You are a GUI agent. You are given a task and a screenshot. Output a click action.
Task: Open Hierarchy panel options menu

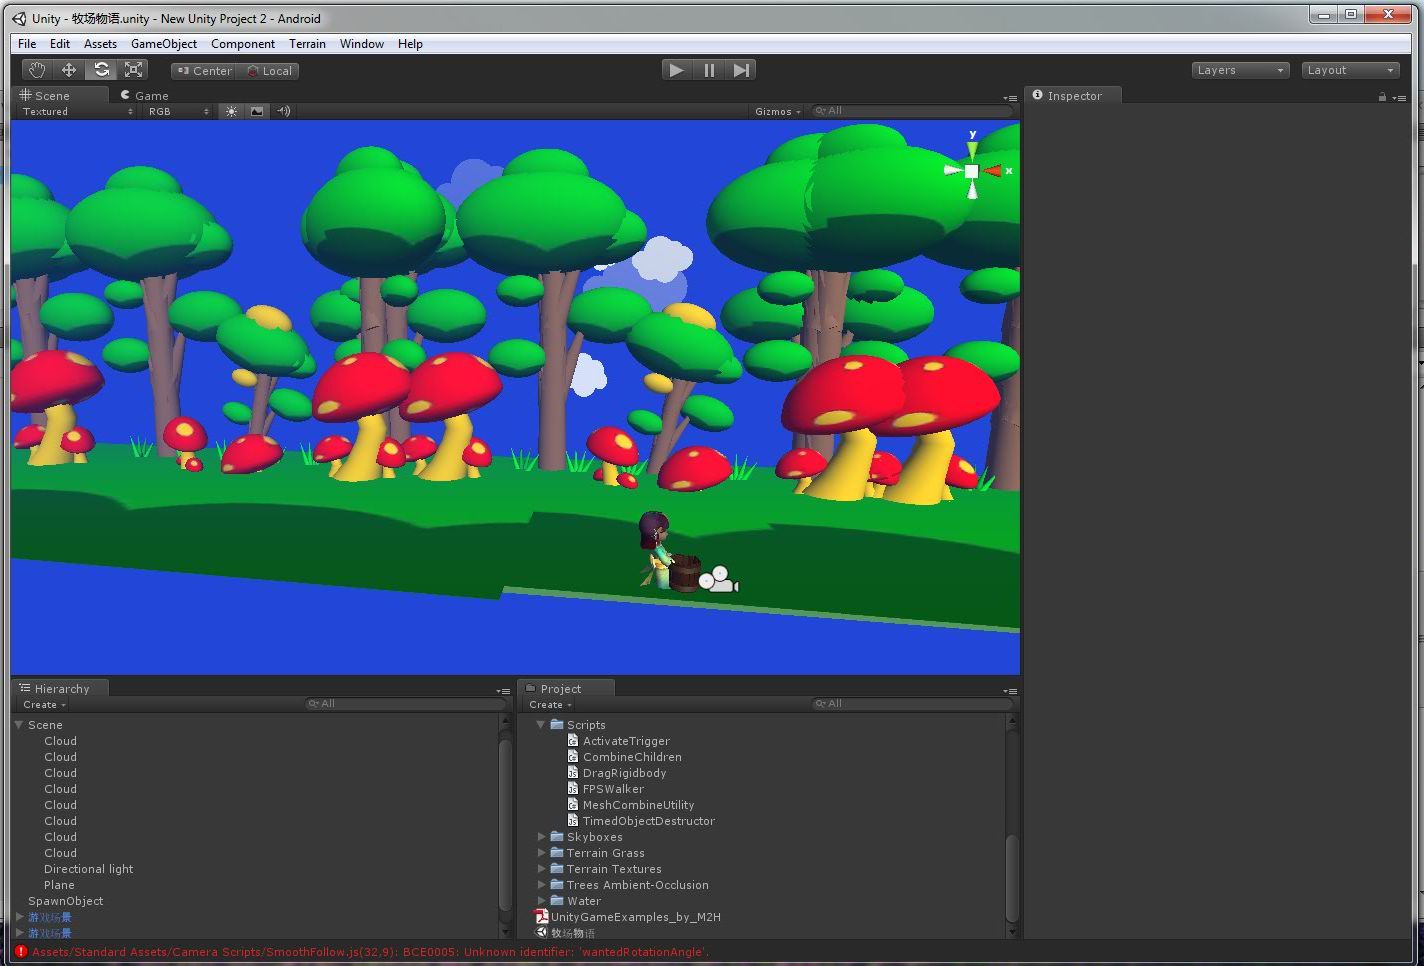click(503, 691)
